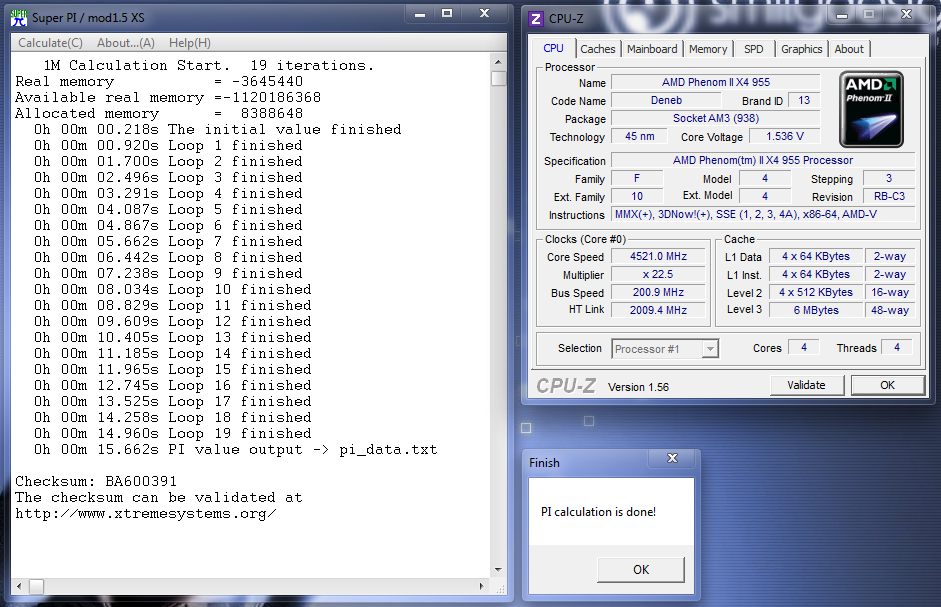941x607 pixels.
Task: Open the Graphics tab
Action: click(802, 49)
